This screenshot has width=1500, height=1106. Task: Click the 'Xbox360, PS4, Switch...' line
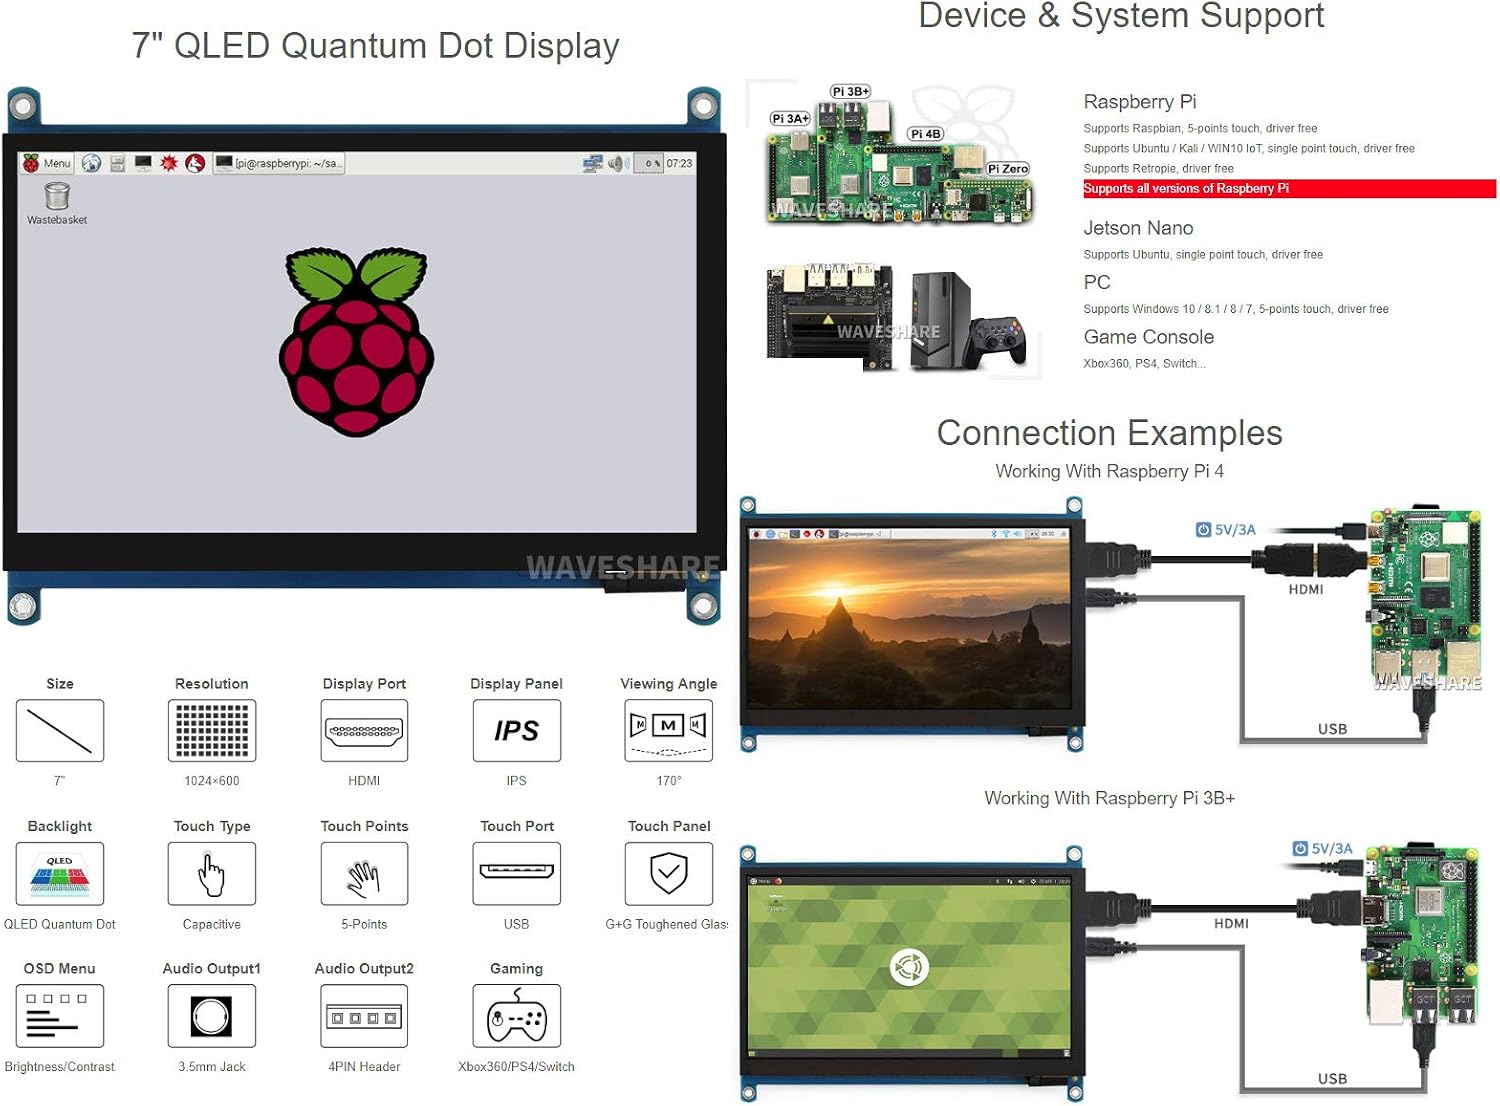point(1144,364)
